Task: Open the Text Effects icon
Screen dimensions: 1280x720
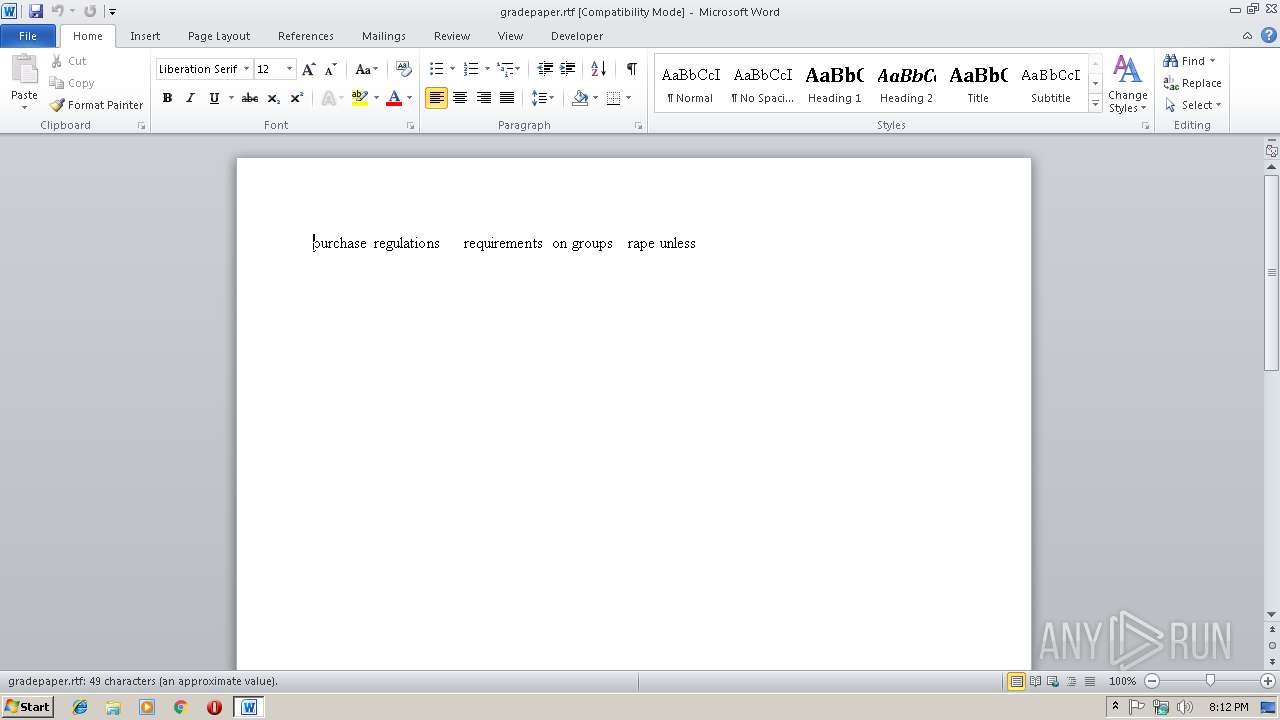Action: tap(327, 98)
